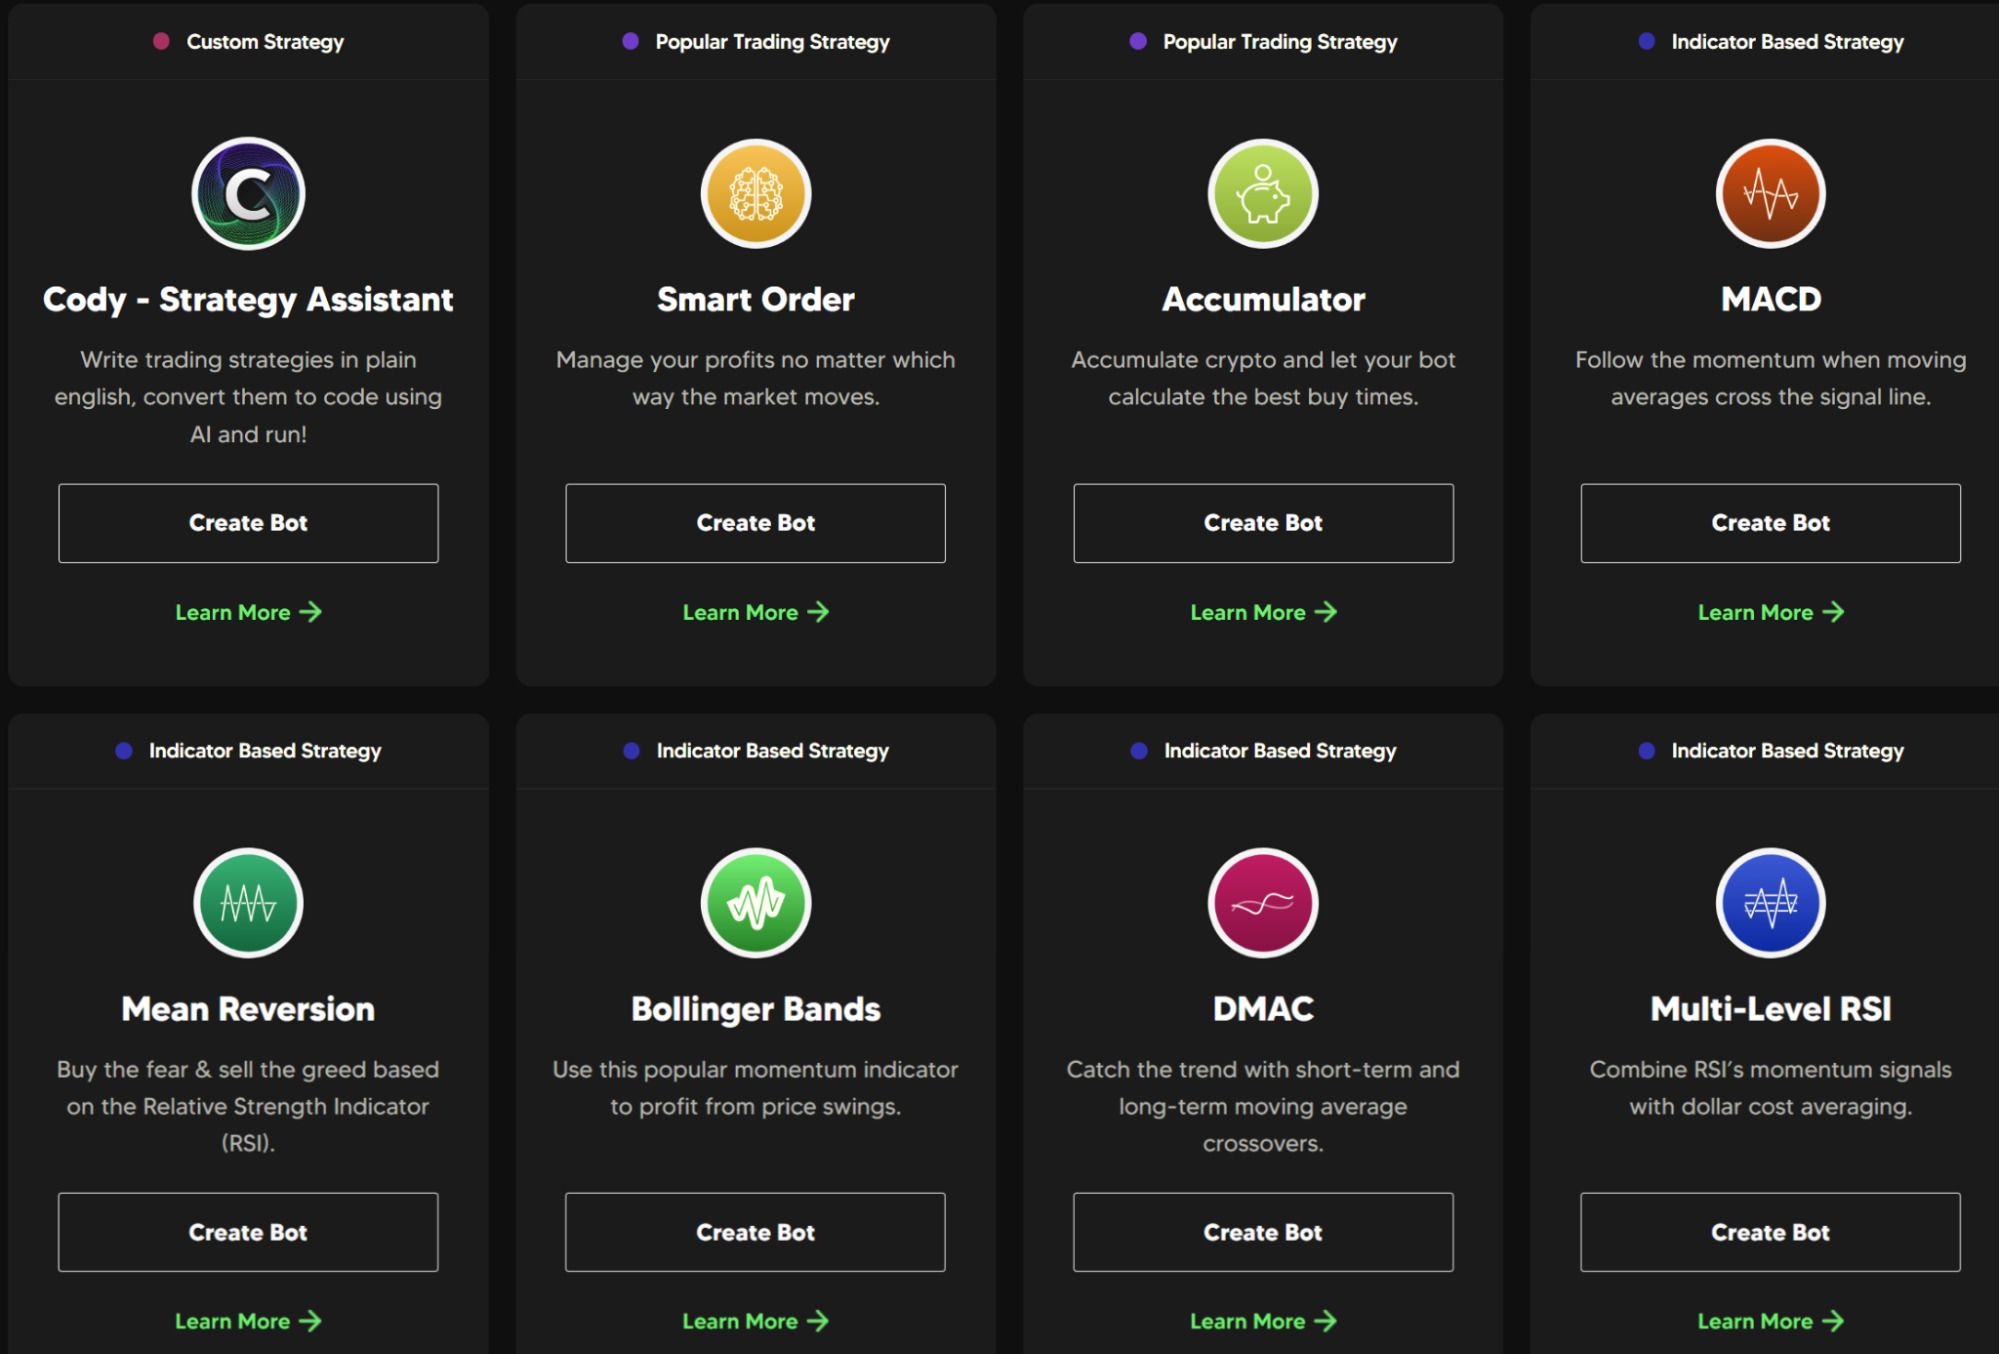This screenshot has height=1354, width=1999.
Task: Click the Bollinger Bands wave icon
Action: tap(756, 903)
